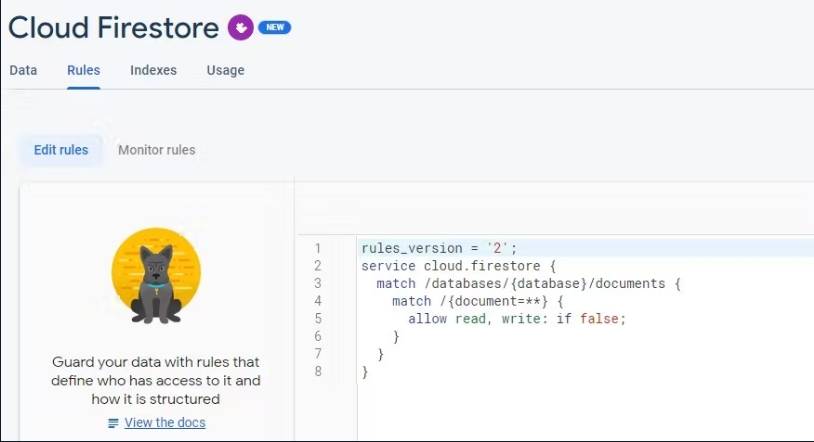Place the cursor on service cloud.firestore line
Image resolution: width=814 pixels, height=442 pixels.
[458, 266]
